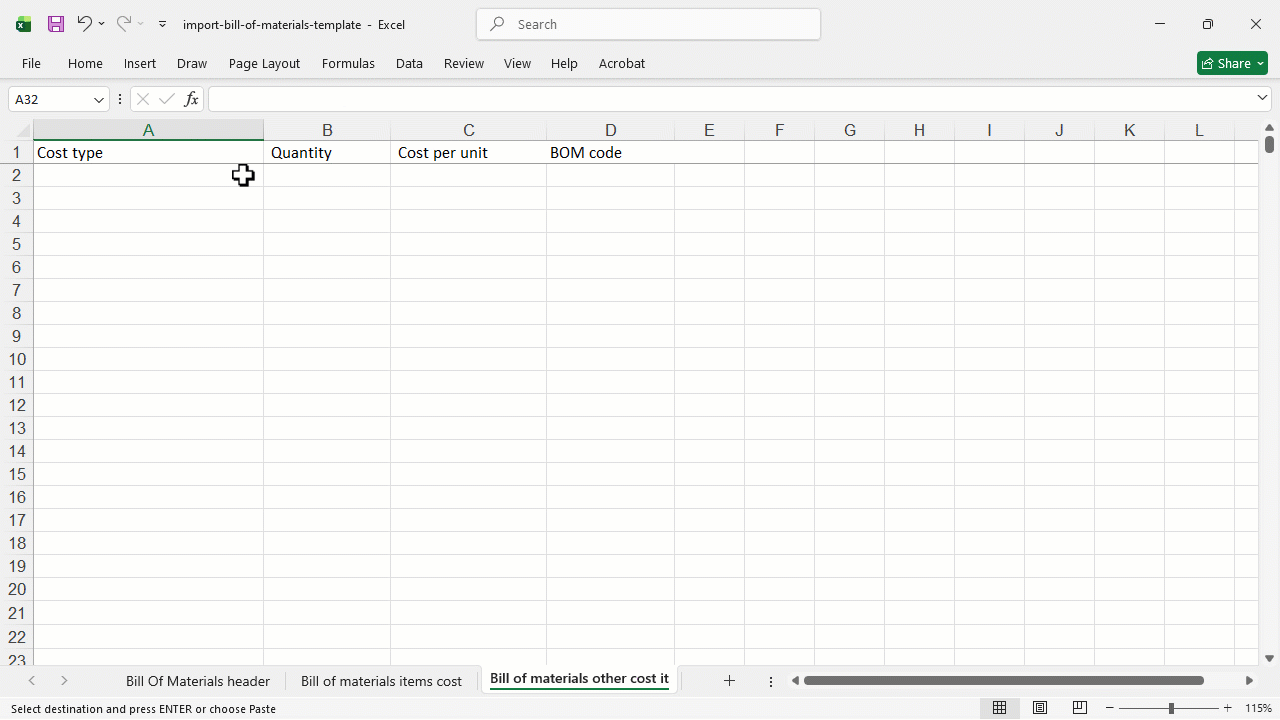Click the Redo icon
The image size is (1280, 720).
tap(124, 24)
